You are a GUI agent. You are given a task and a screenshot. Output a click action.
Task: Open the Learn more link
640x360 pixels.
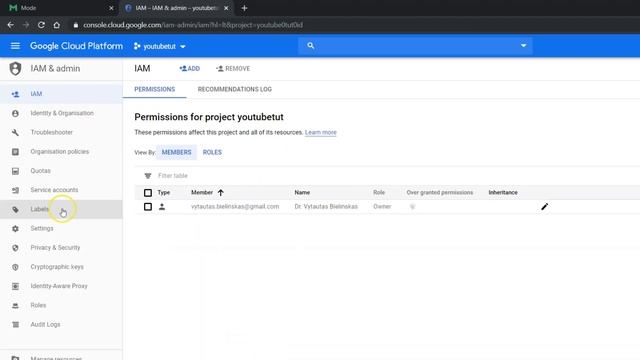coord(321,133)
